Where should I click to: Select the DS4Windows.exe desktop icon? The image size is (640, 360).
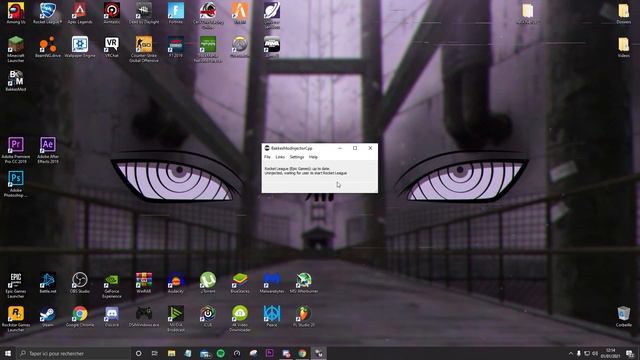click(144, 316)
